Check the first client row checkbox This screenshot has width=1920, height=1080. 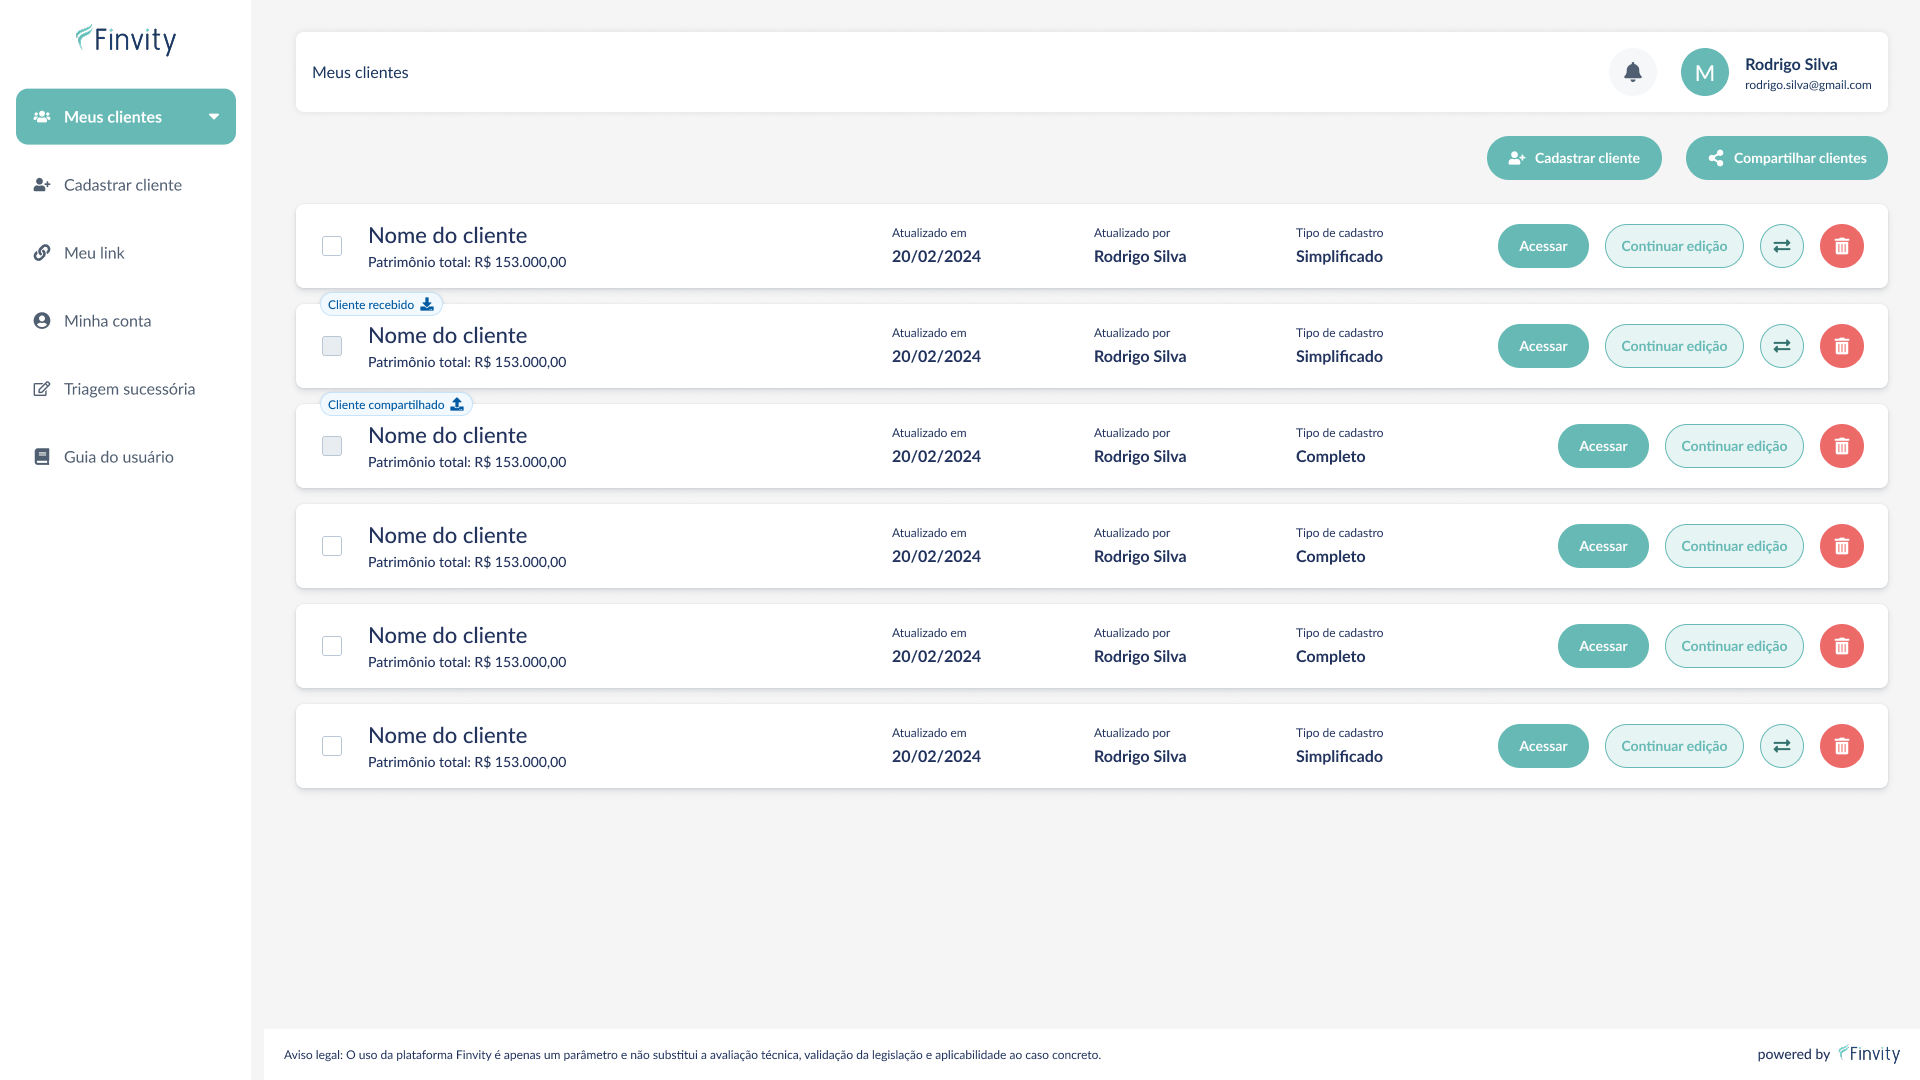(x=332, y=246)
